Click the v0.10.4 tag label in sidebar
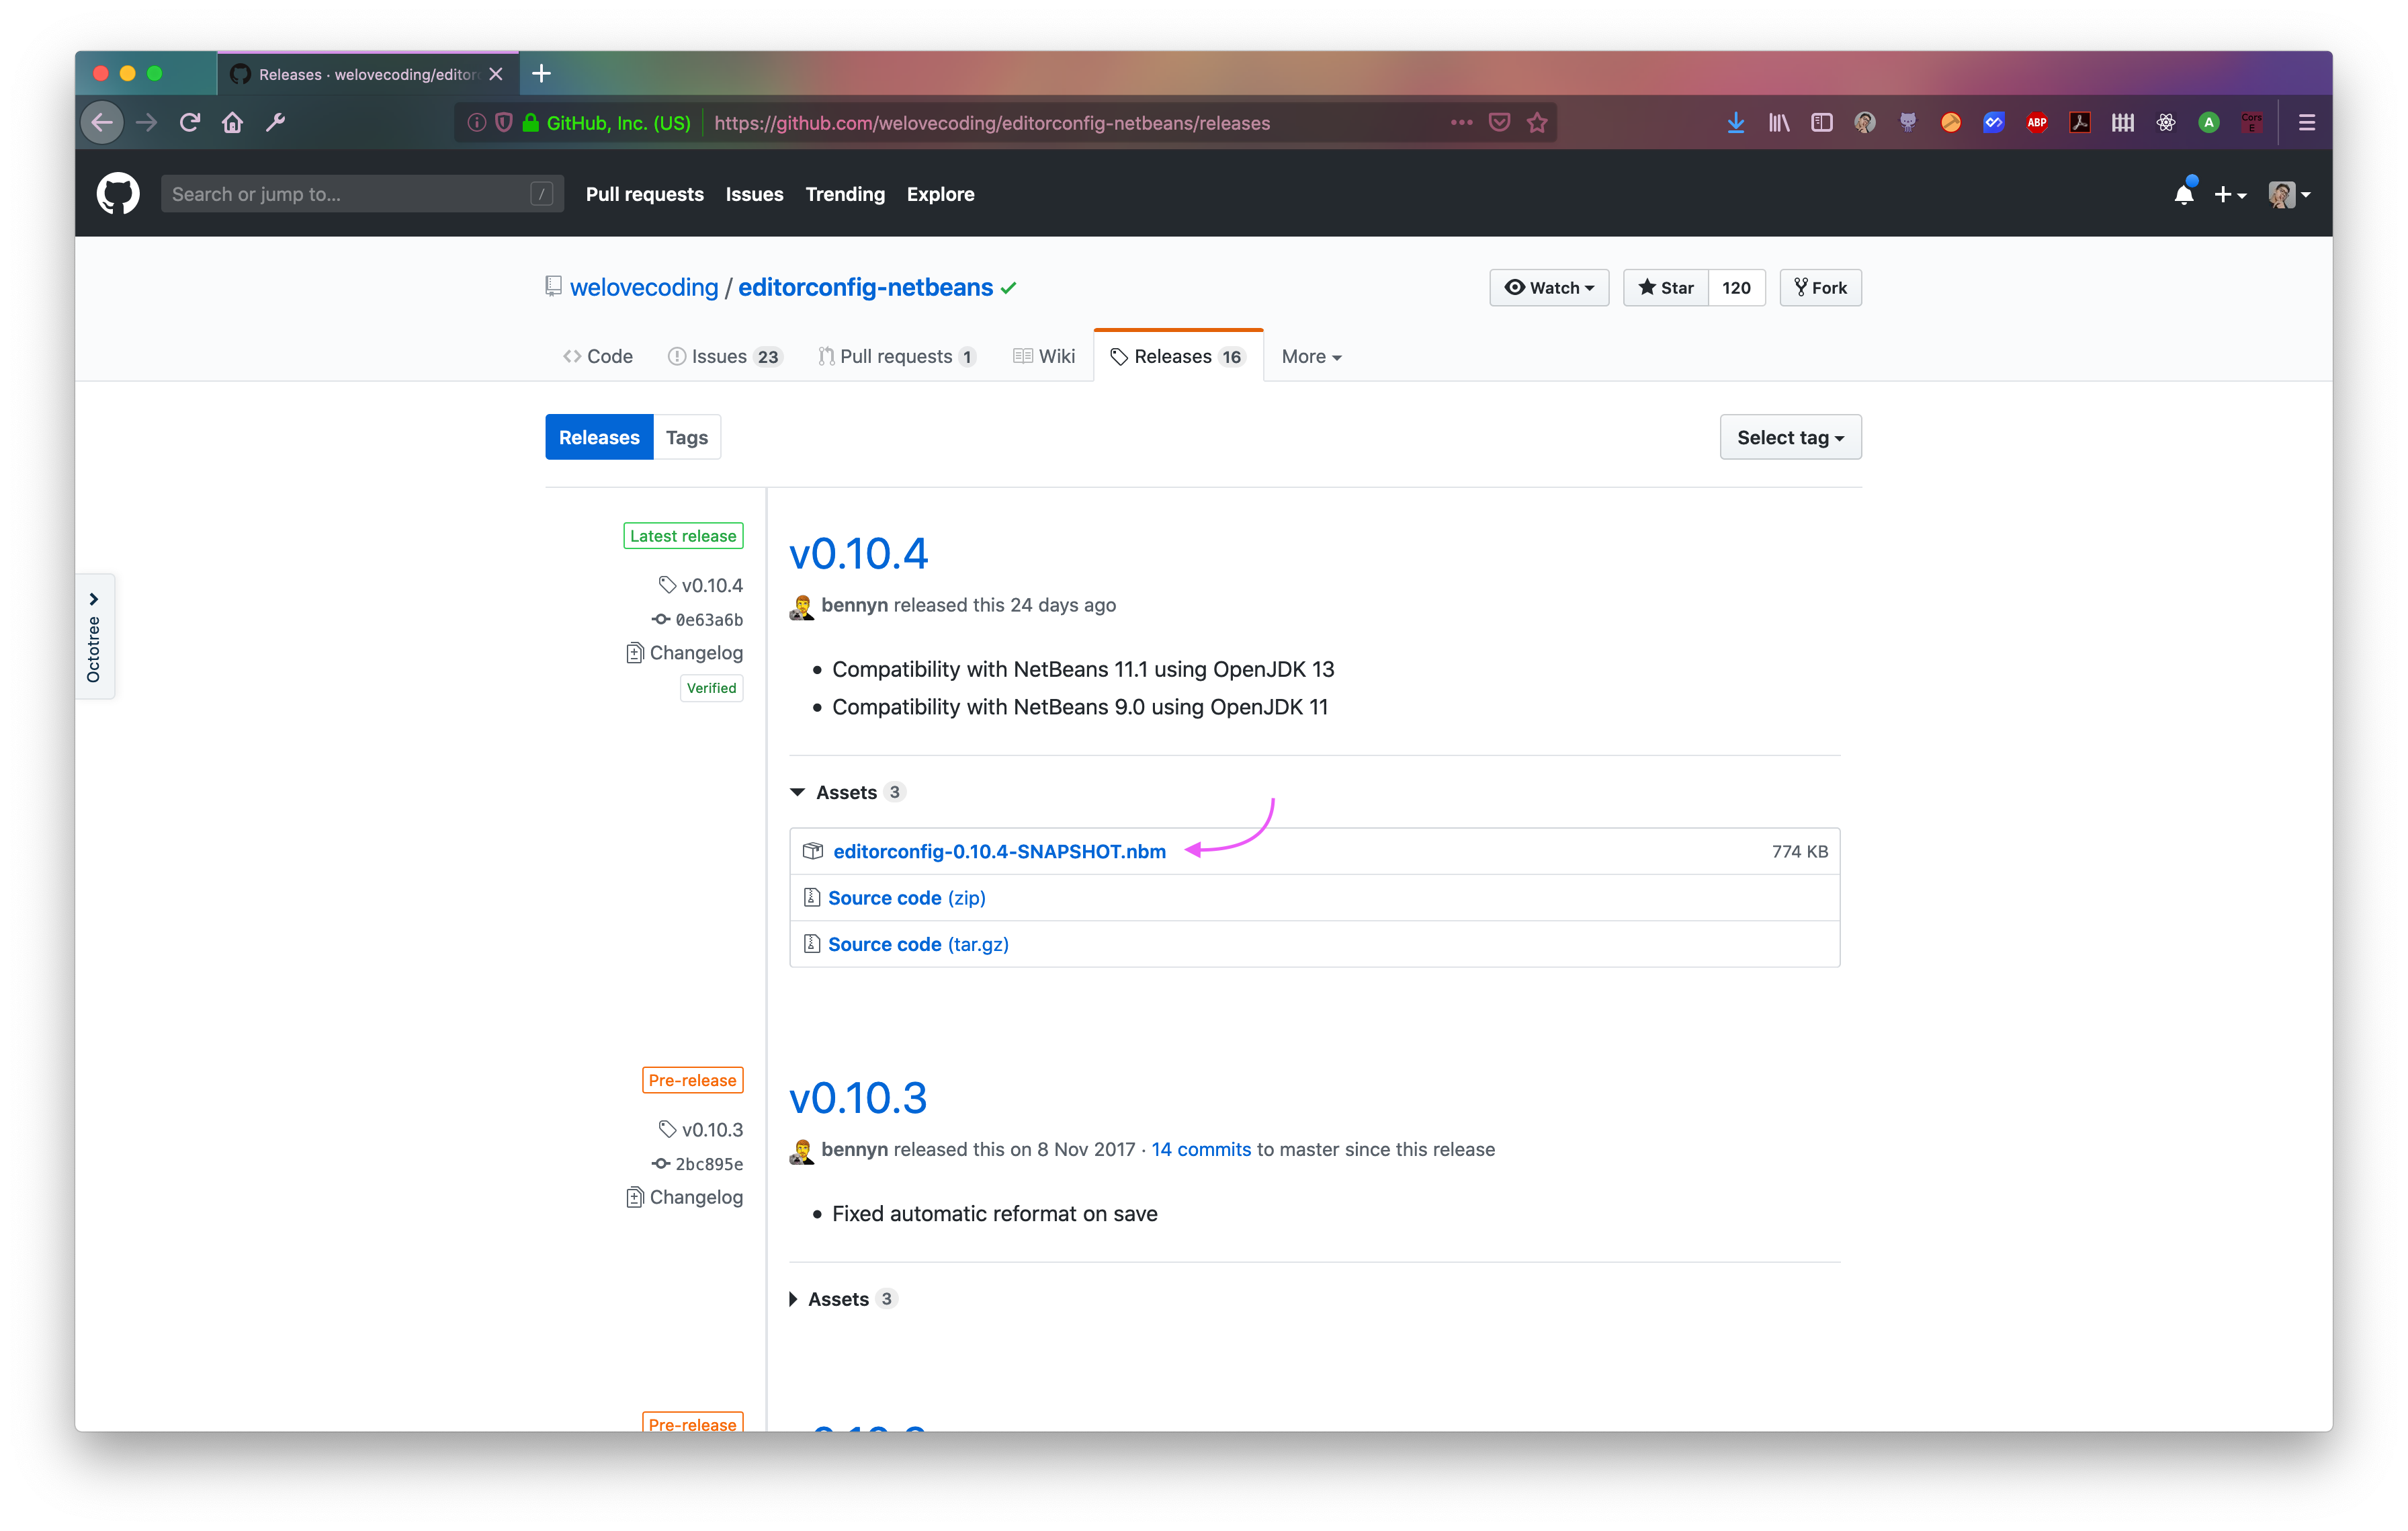Viewport: 2408px width, 1531px height. coord(712,585)
